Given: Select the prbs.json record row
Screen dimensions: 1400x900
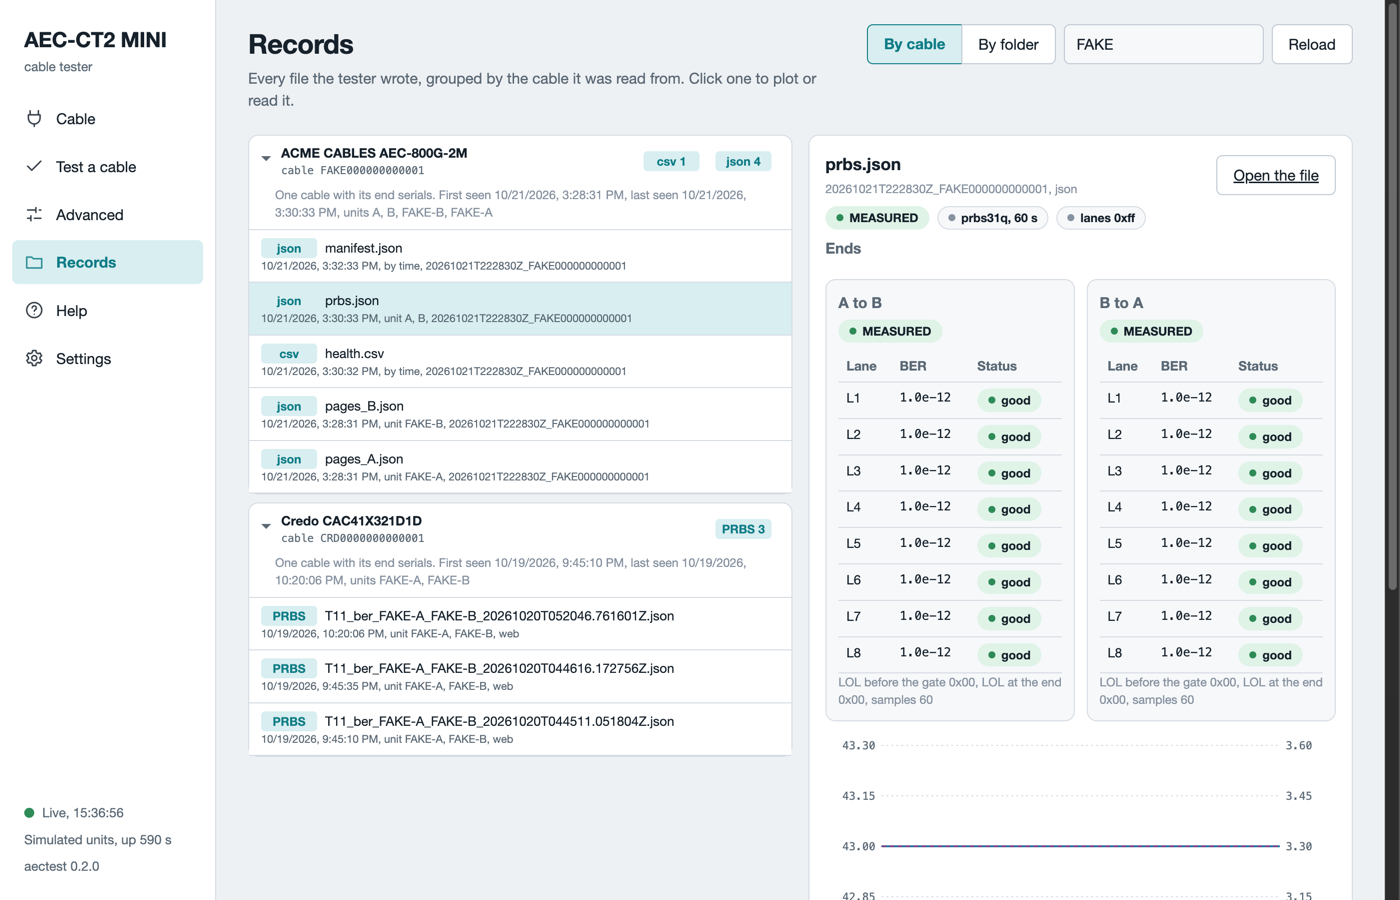Looking at the screenshot, I should 520,309.
